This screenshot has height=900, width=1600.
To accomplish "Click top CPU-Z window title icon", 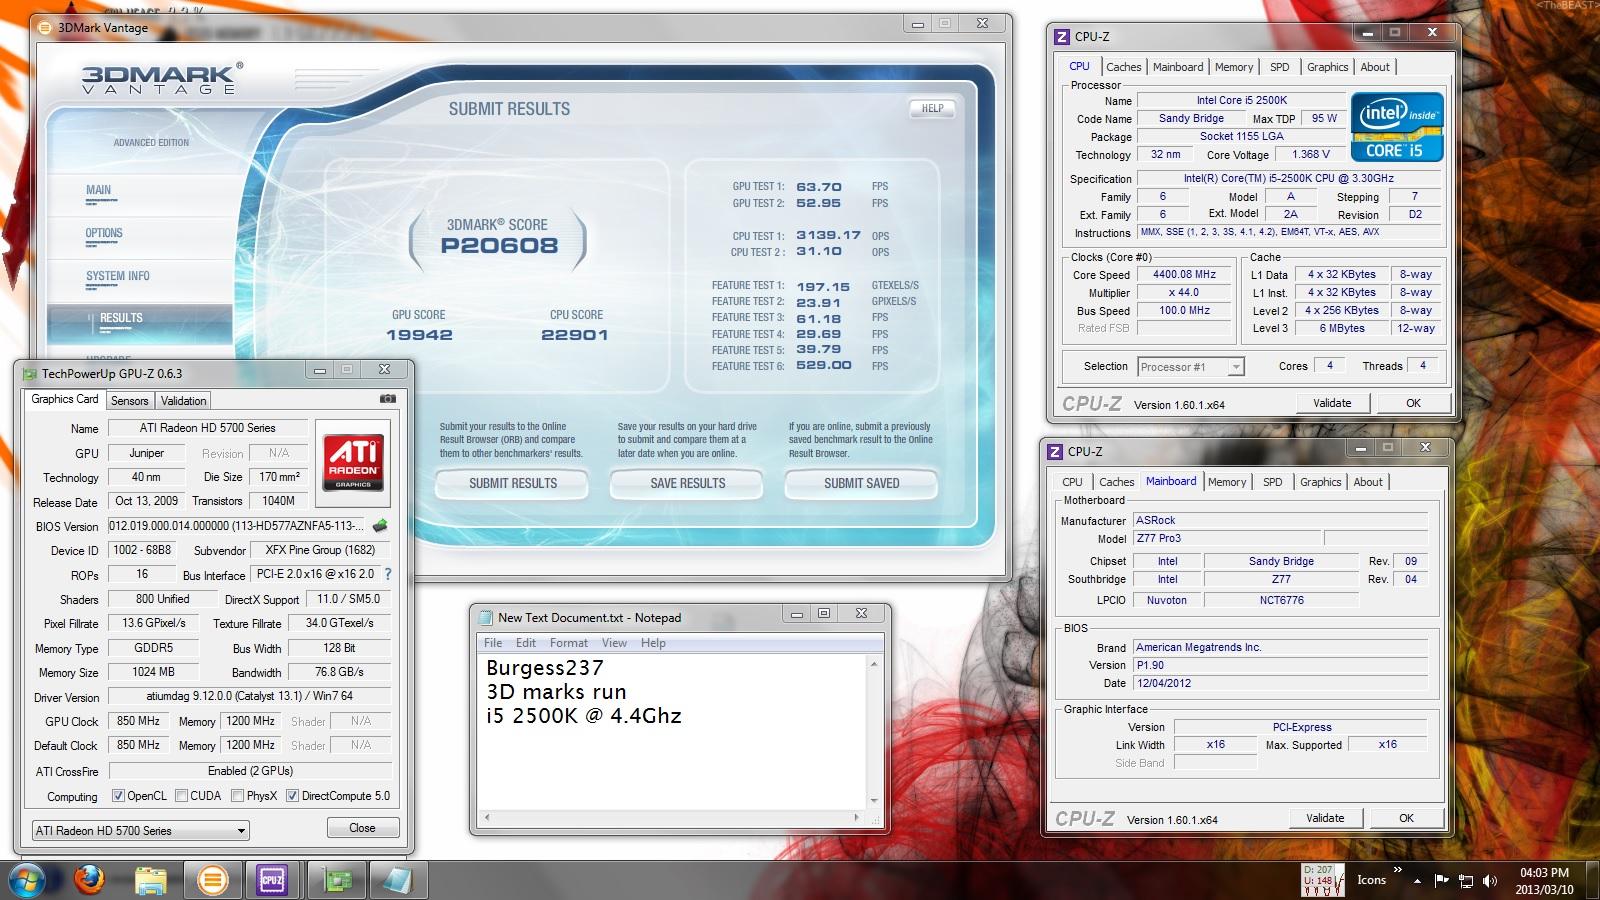I will pos(1062,37).
